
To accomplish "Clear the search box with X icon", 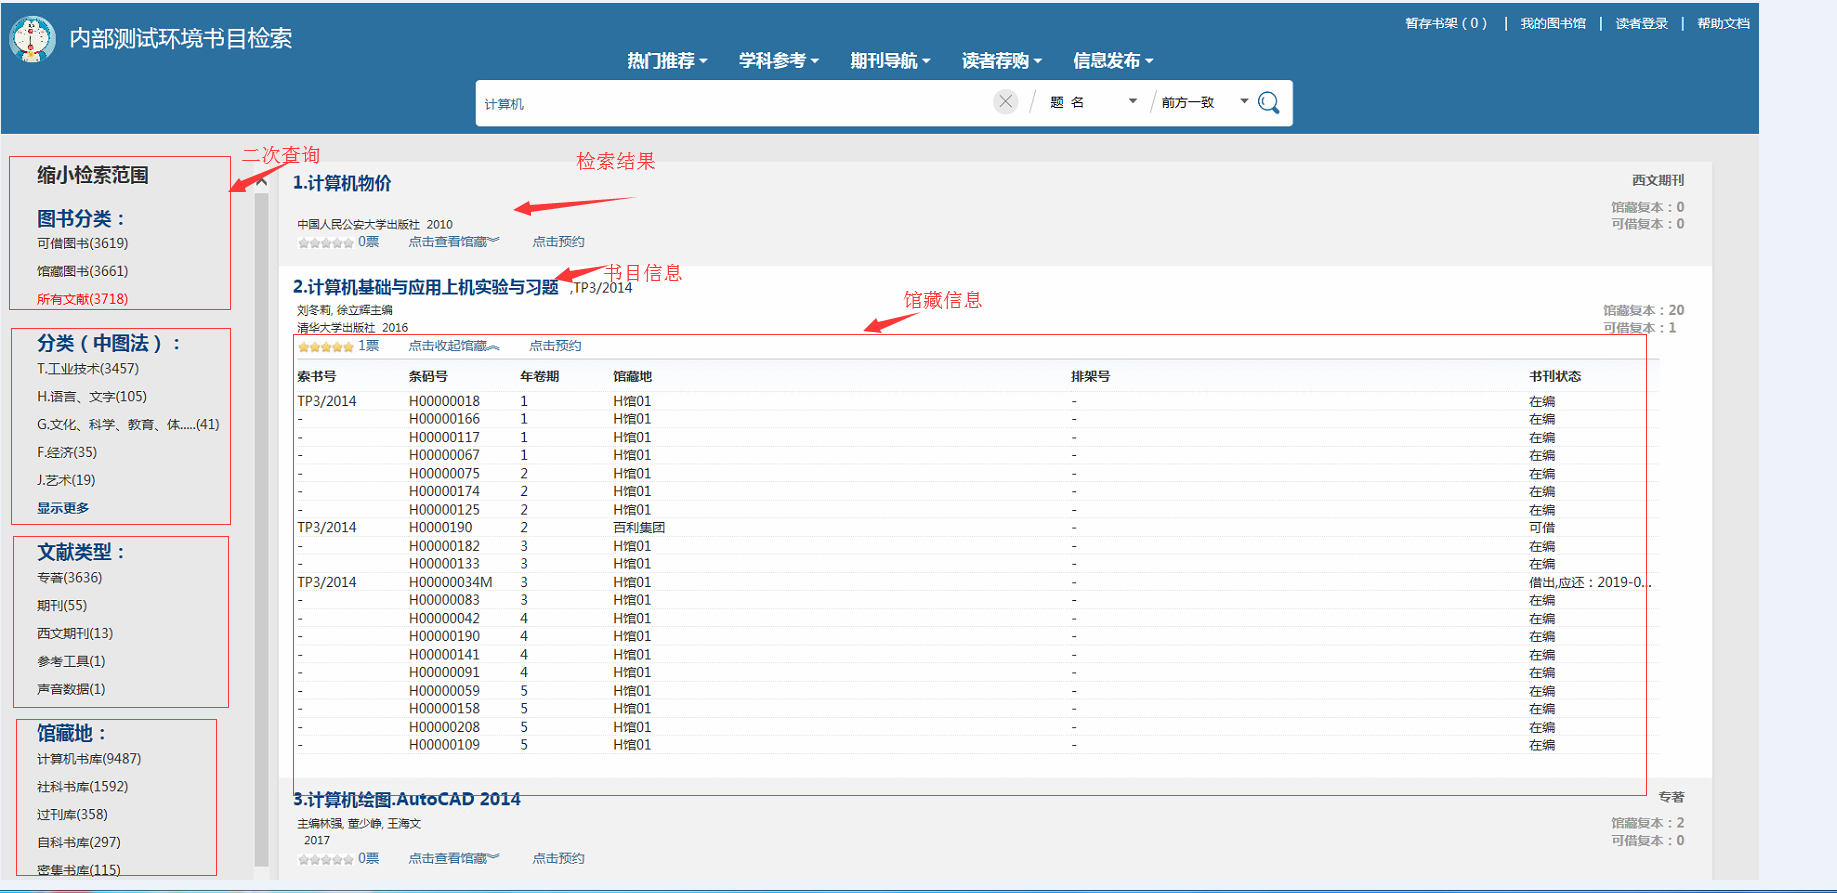I will [1005, 102].
